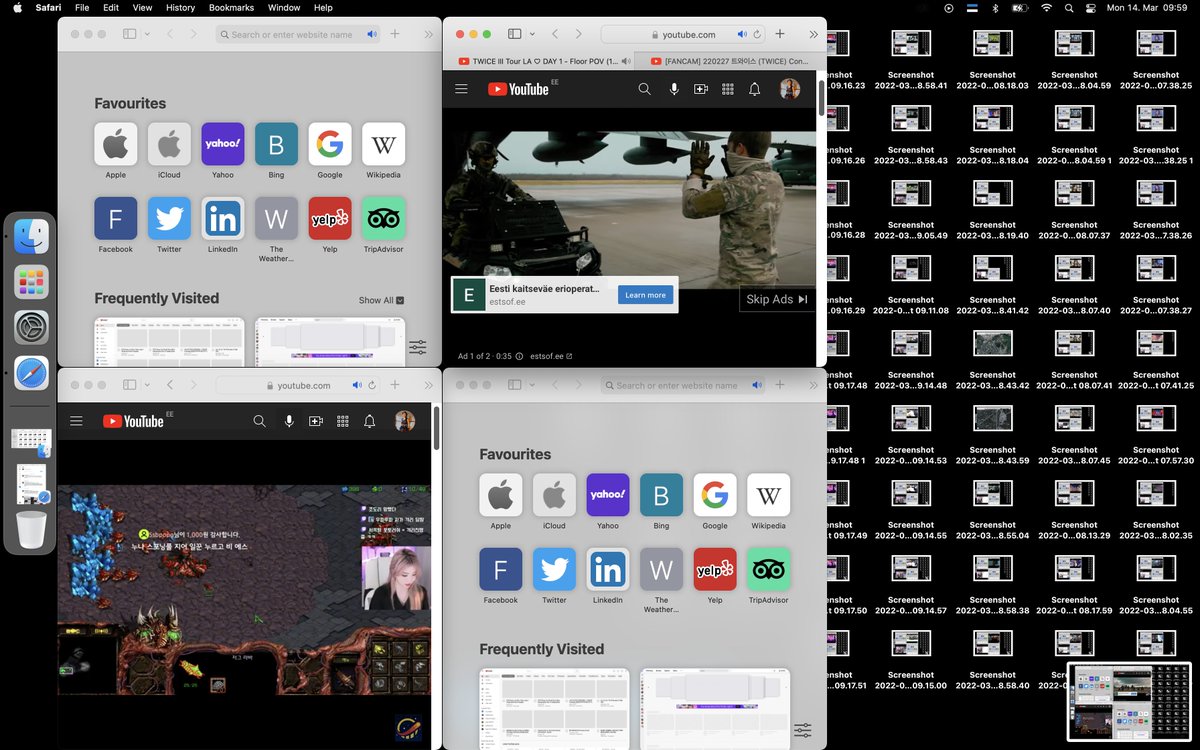Viewport: 1200px width, 750px height.
Task: Open the Yahoo favourite in the upper start page window
Action: 223,144
